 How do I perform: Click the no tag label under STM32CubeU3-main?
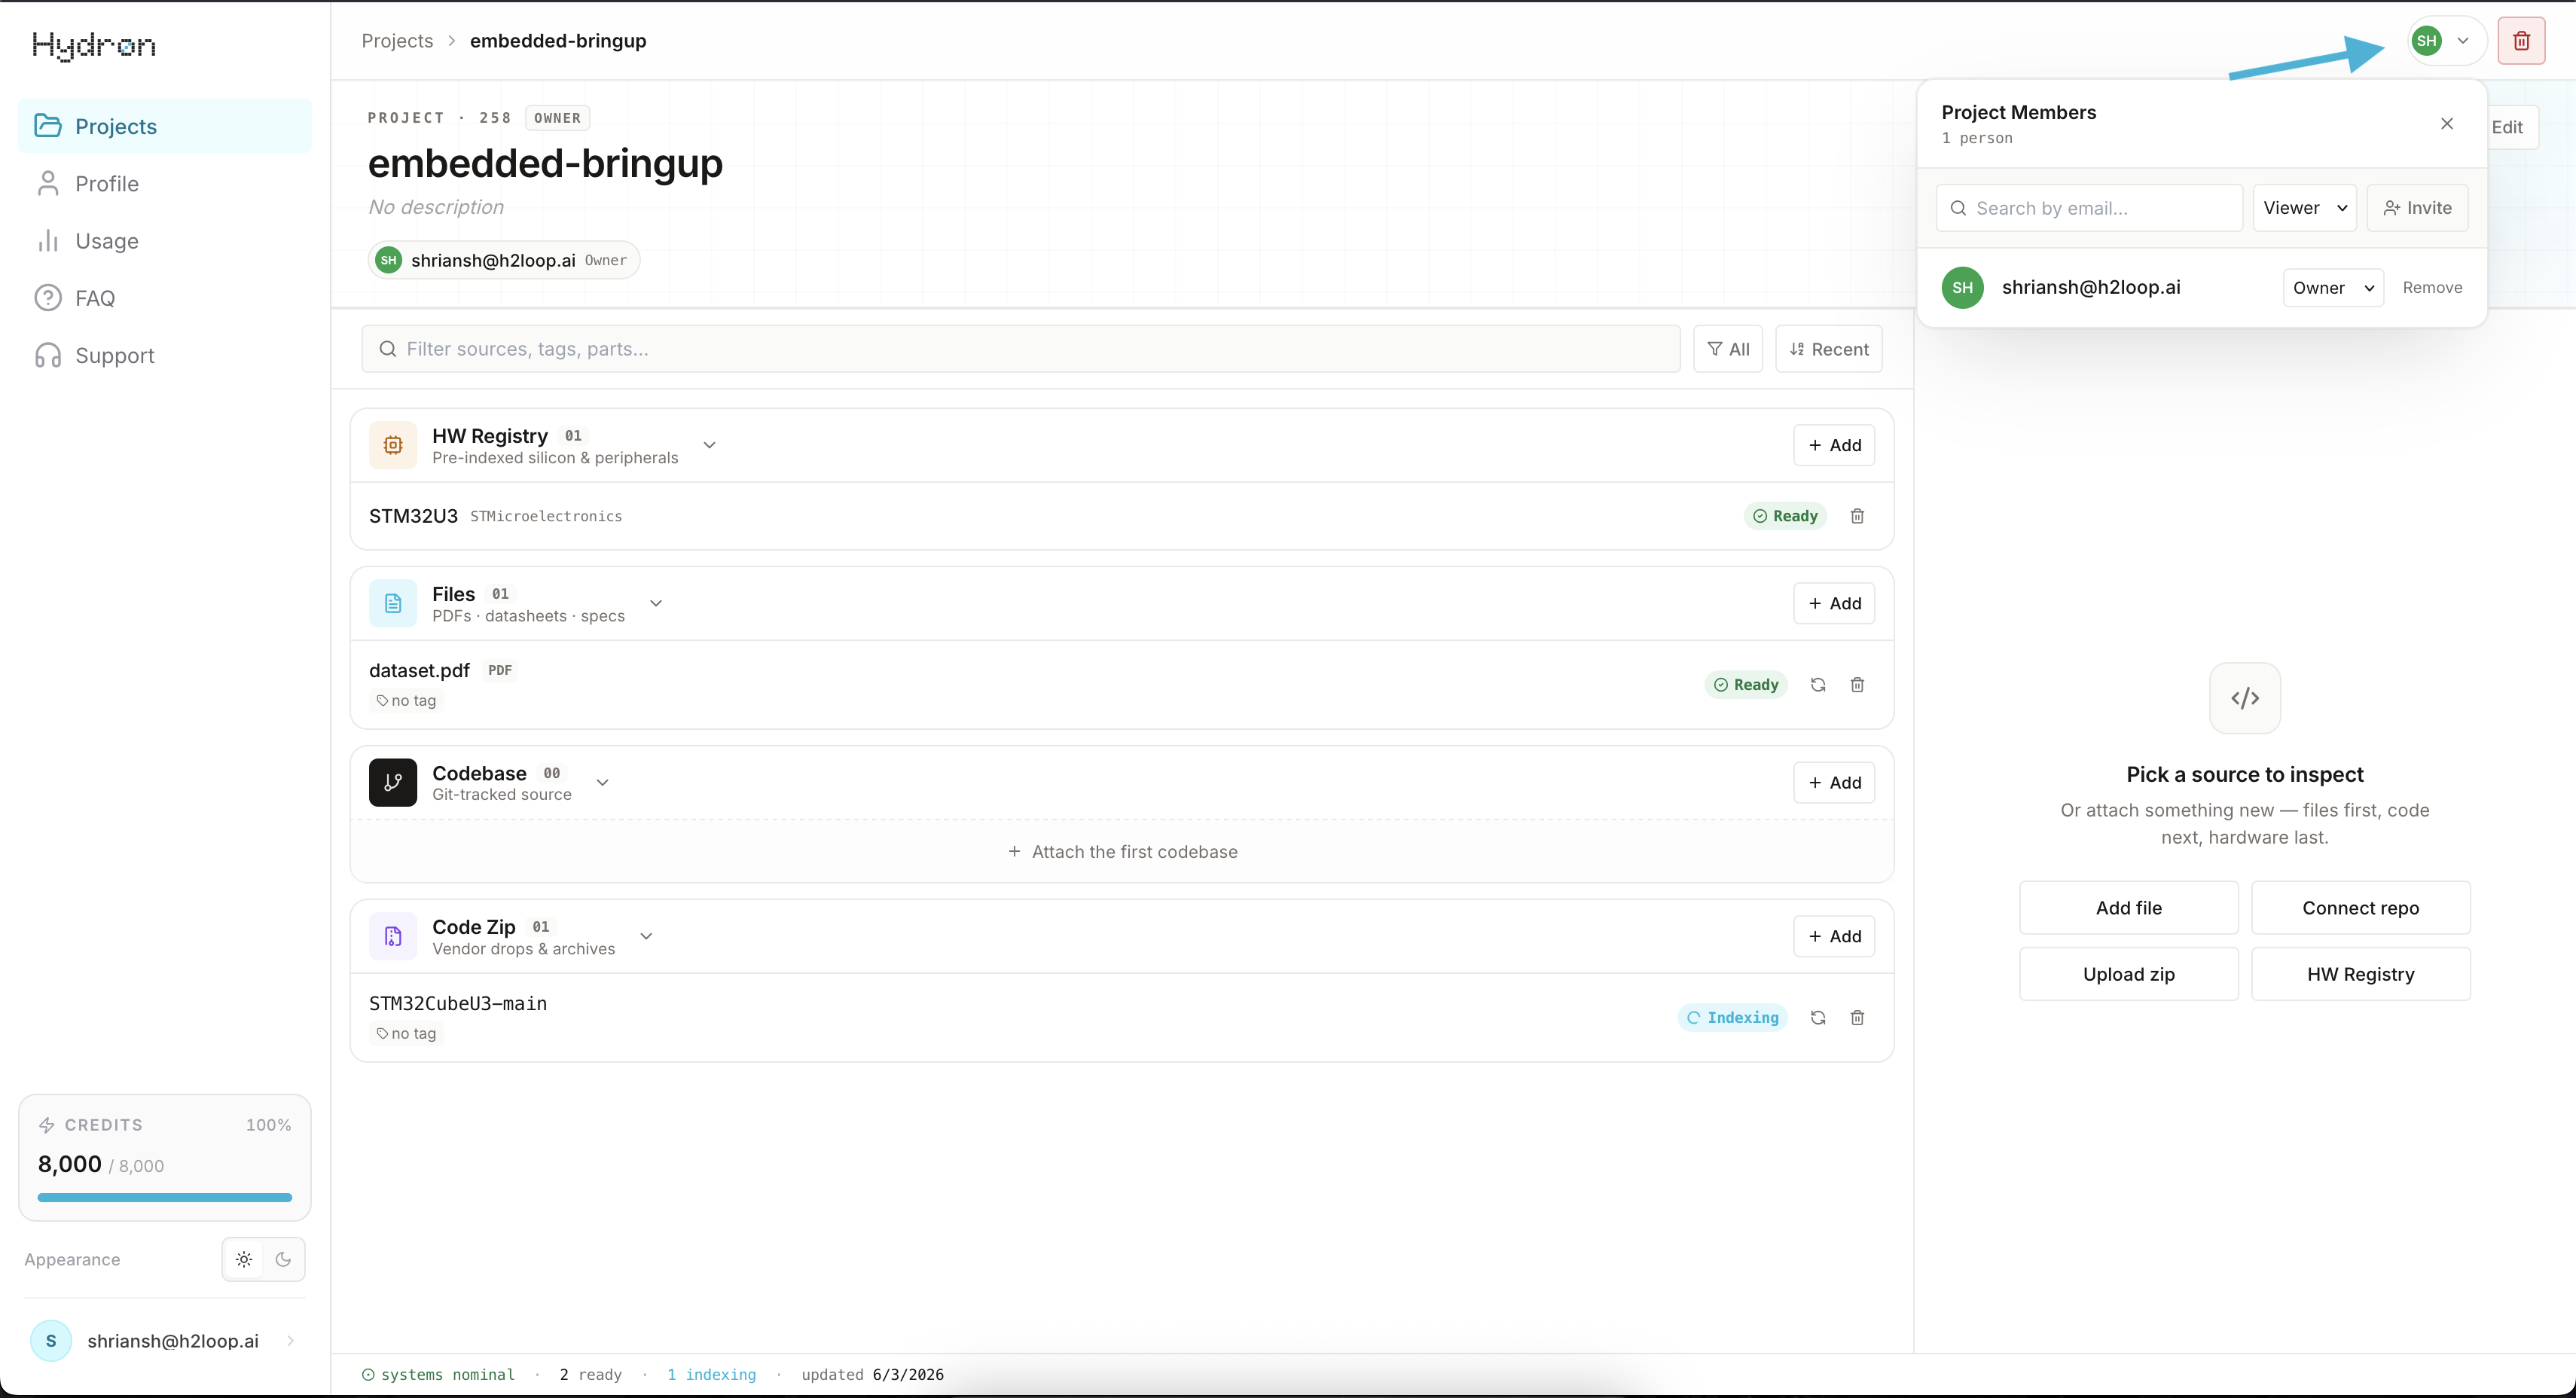406,1034
